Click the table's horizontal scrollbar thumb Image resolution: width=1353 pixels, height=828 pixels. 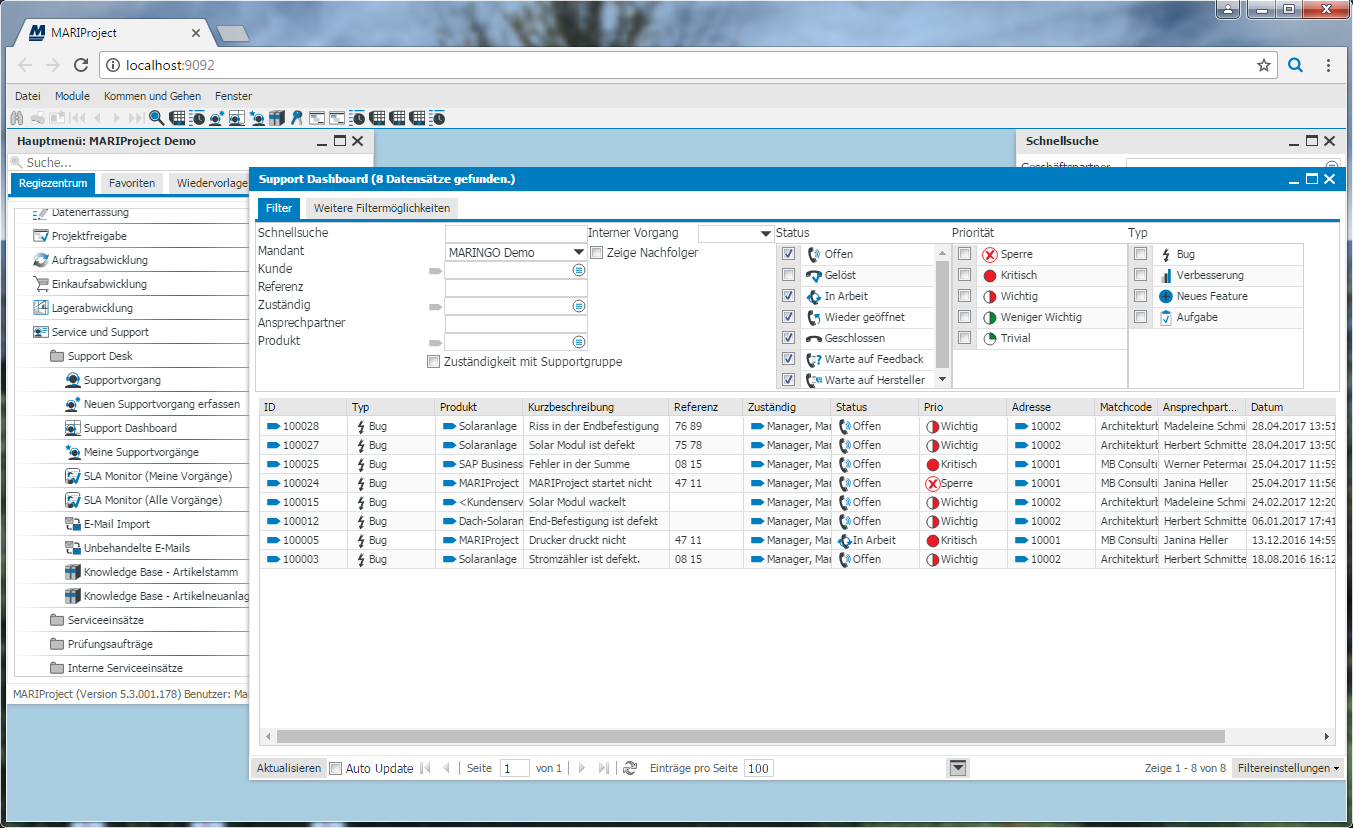click(x=751, y=736)
